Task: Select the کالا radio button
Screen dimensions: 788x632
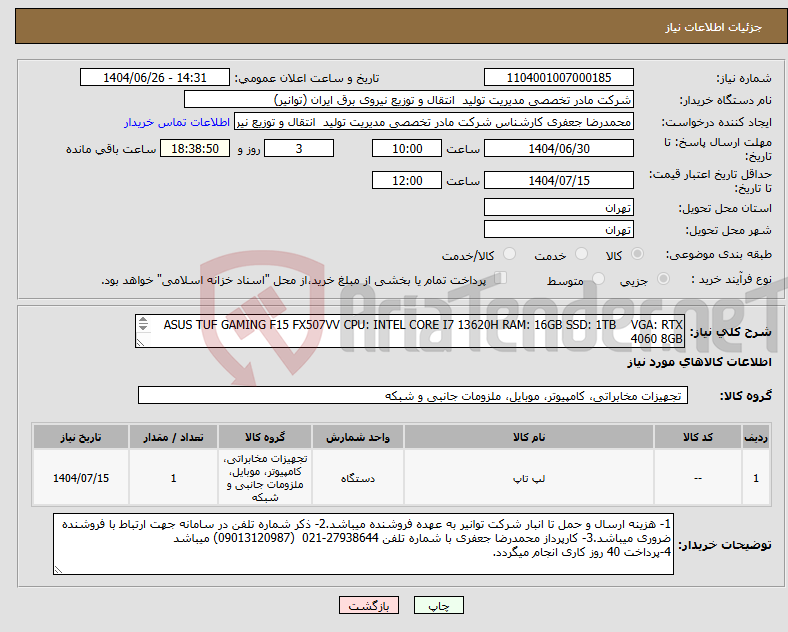Action: click(x=637, y=254)
